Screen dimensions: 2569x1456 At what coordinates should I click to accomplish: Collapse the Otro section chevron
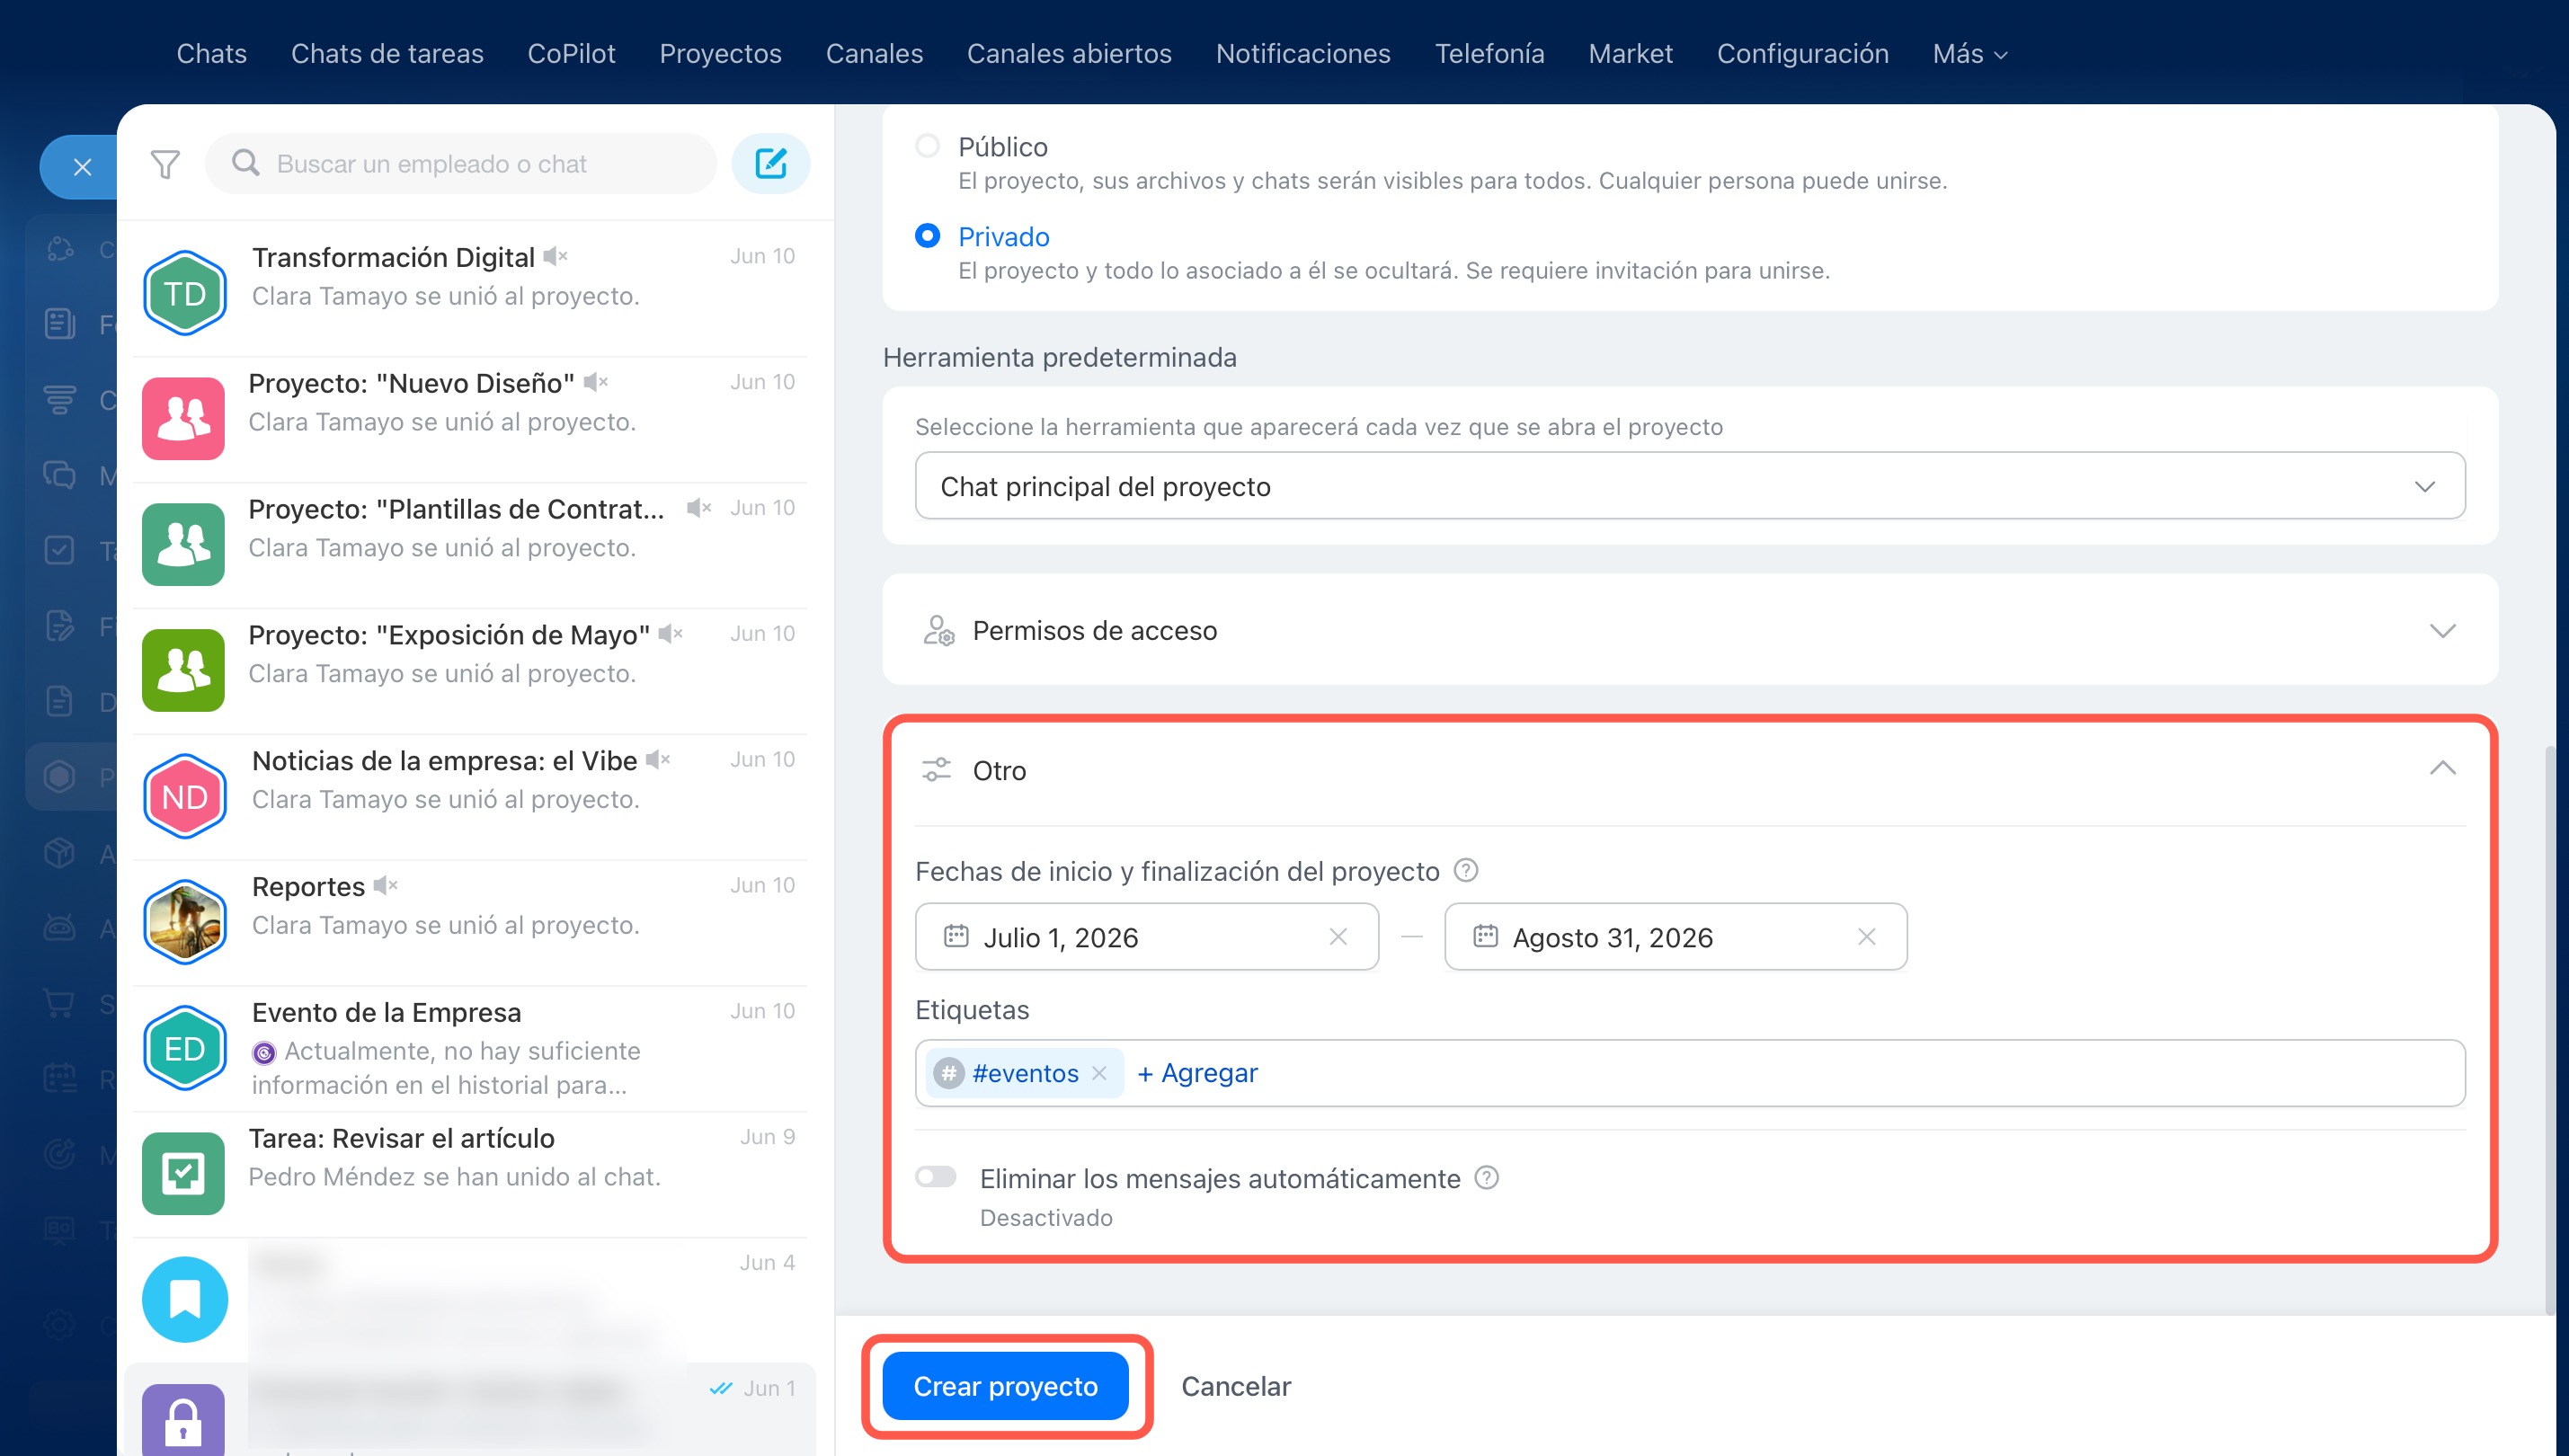[x=2442, y=768]
